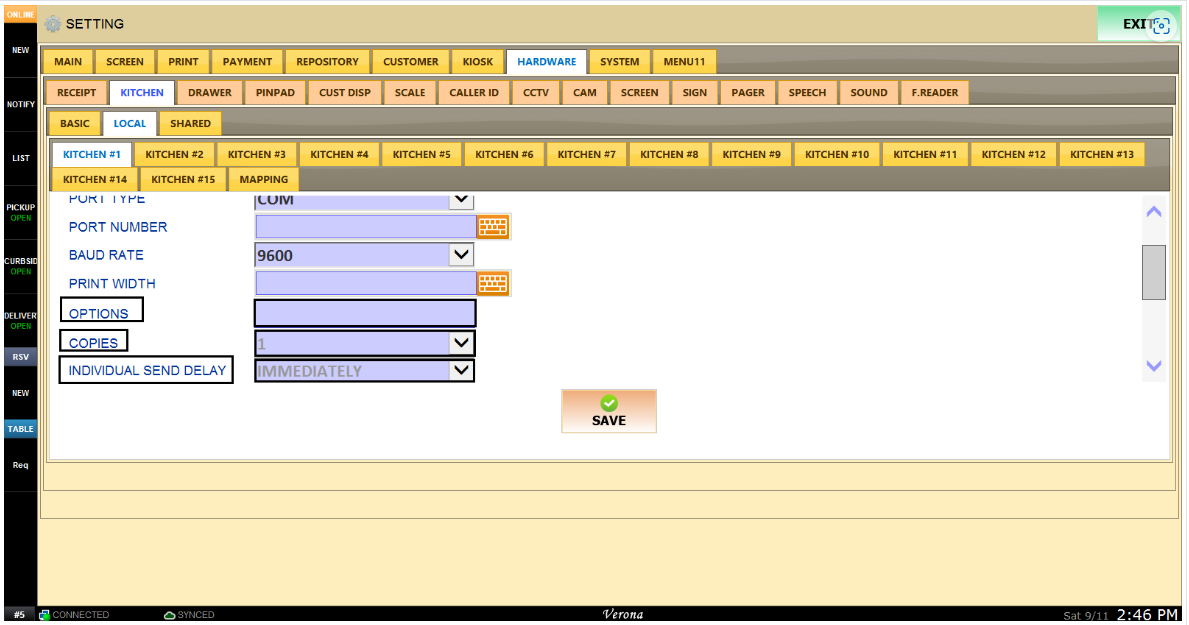Click the screen capture icon near Exit

pyautogui.click(x=1161, y=27)
